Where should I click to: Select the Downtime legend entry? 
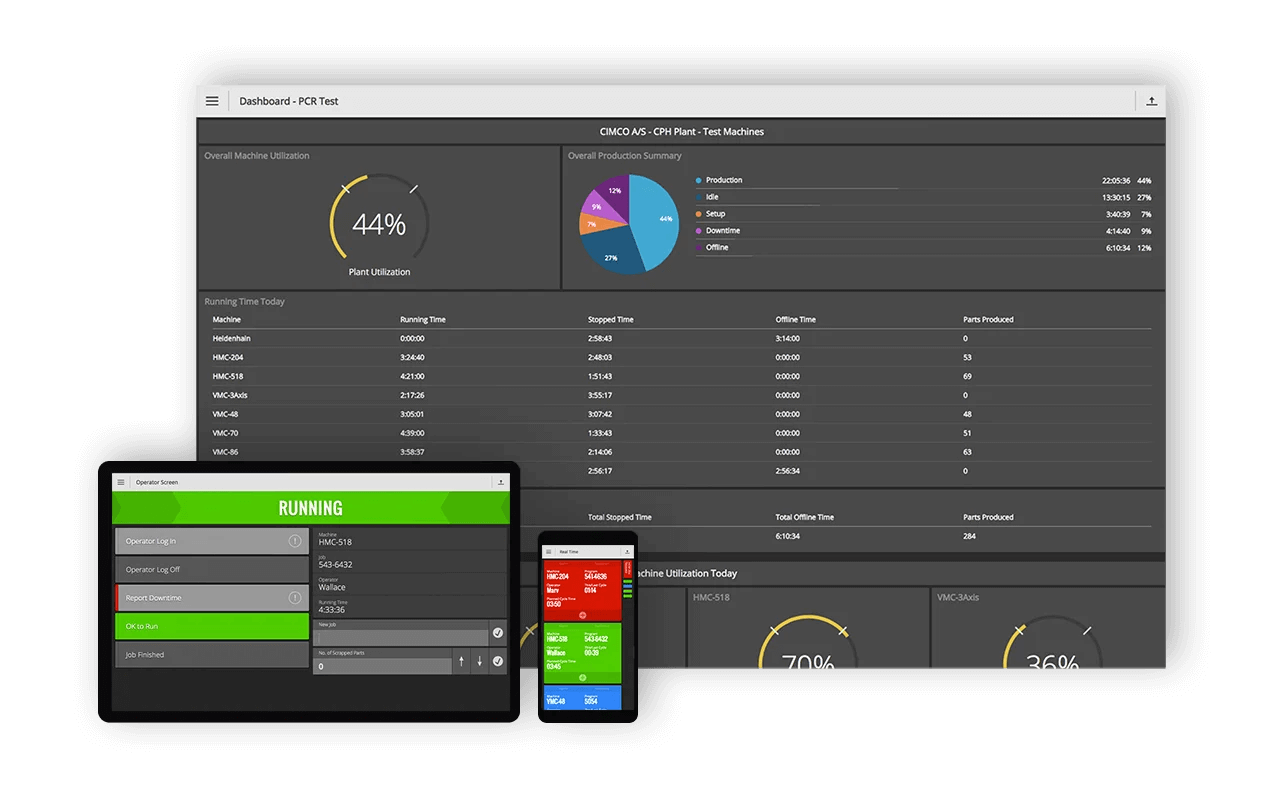pyautogui.click(x=722, y=231)
